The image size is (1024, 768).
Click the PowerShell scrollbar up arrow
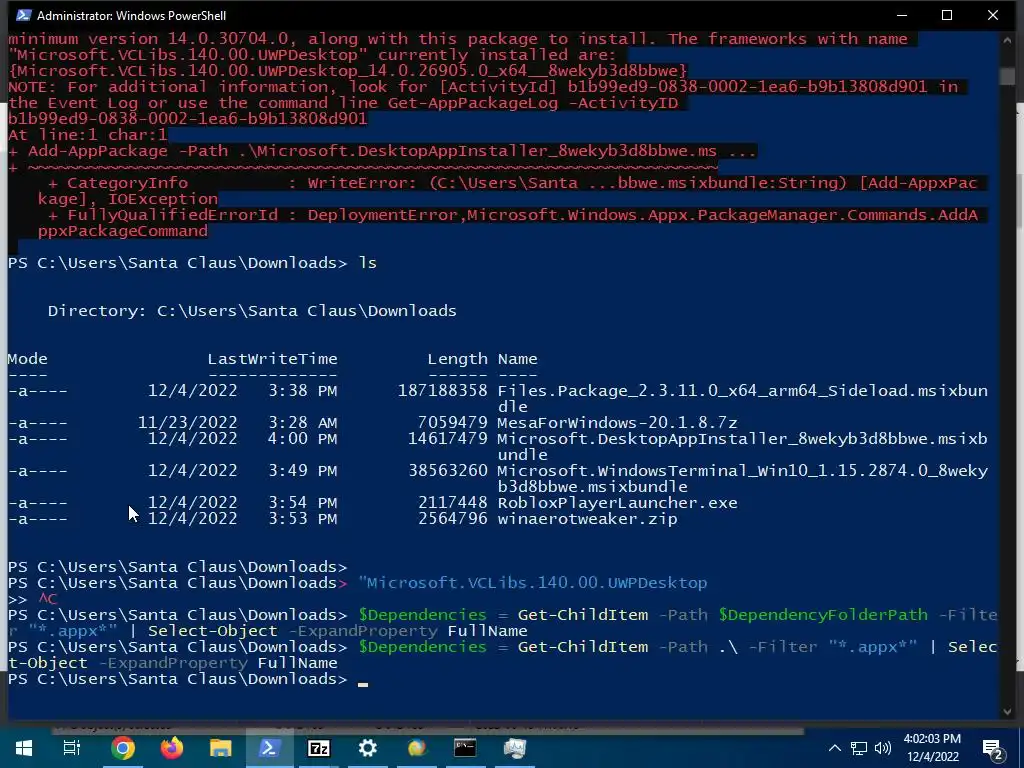(1007, 39)
